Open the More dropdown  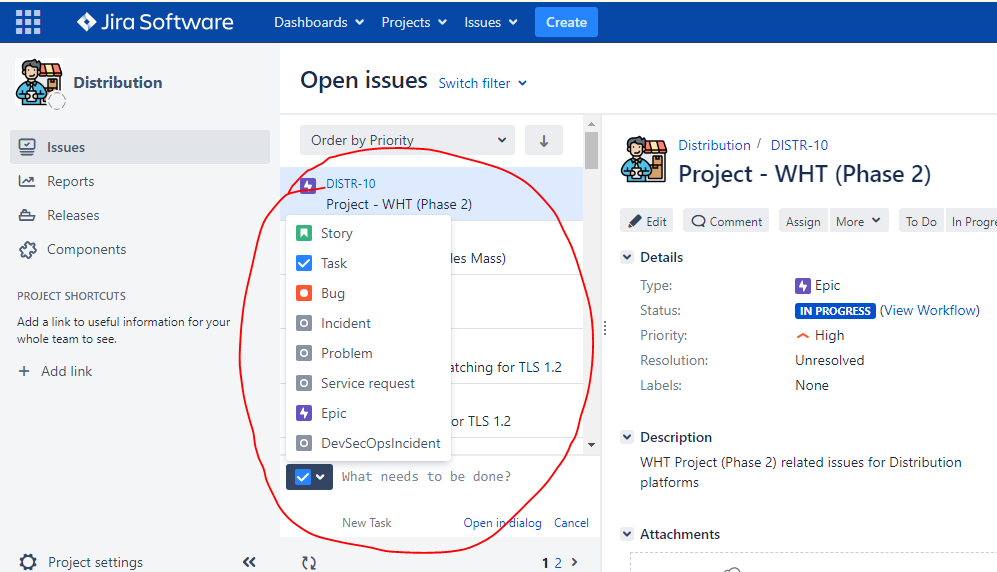[858, 221]
